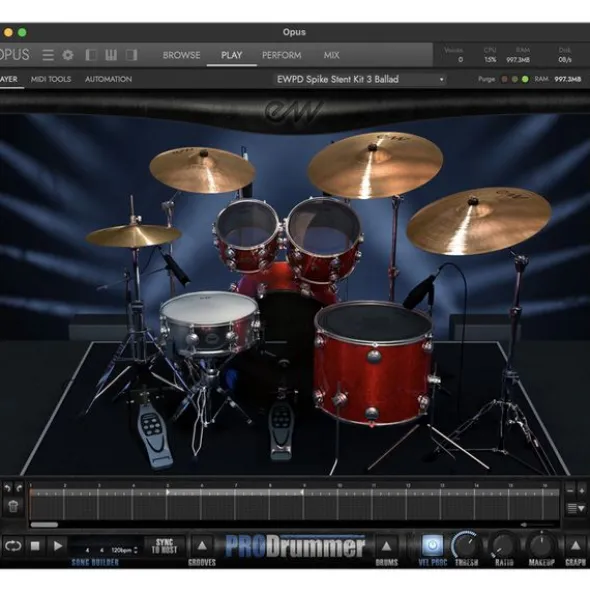
Task: Expand the DRUMS panel arrow
Action: click(x=386, y=545)
